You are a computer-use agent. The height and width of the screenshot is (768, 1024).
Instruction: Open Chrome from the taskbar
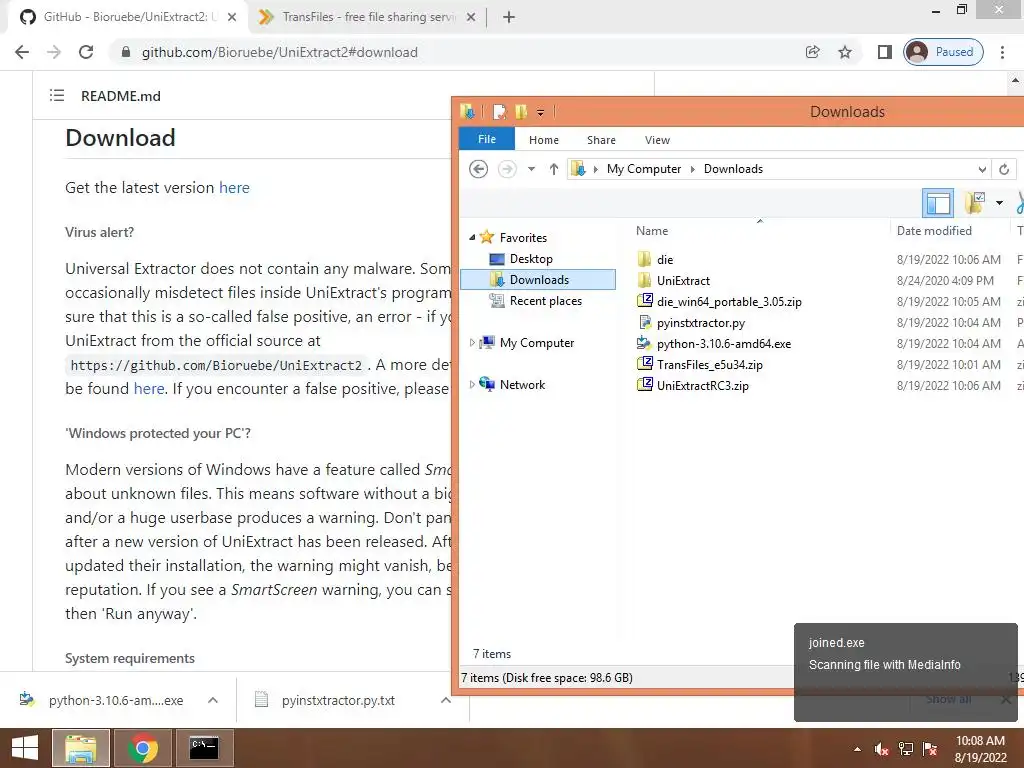click(x=142, y=748)
